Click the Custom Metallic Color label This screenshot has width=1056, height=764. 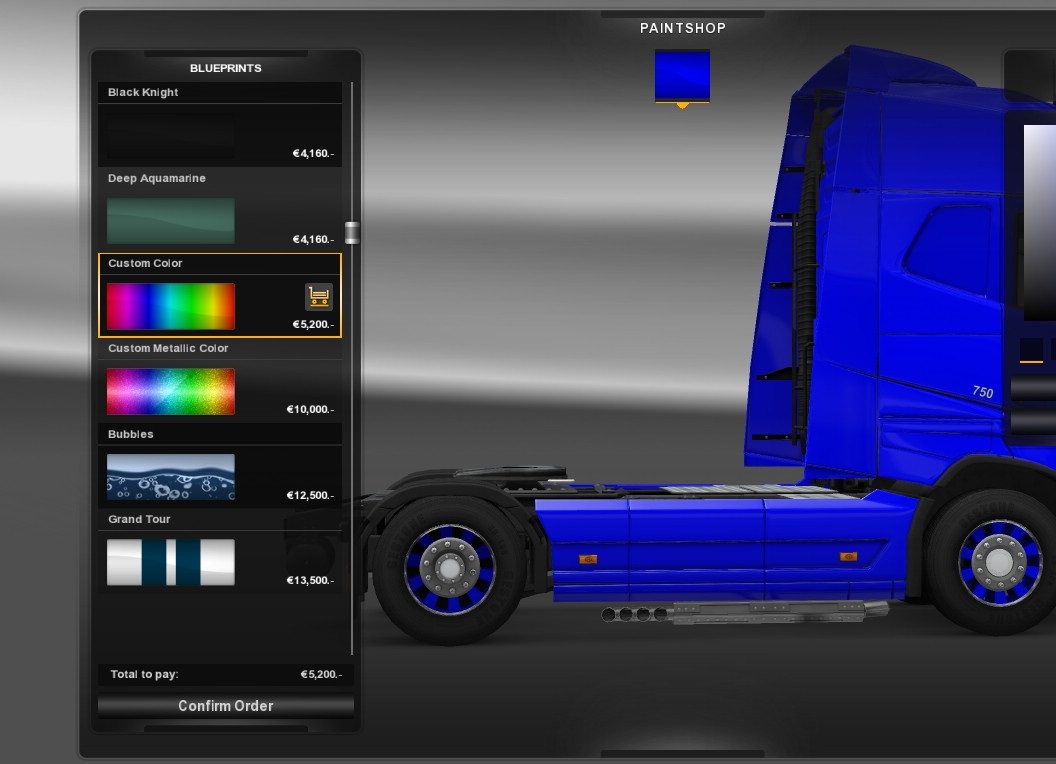tap(168, 348)
